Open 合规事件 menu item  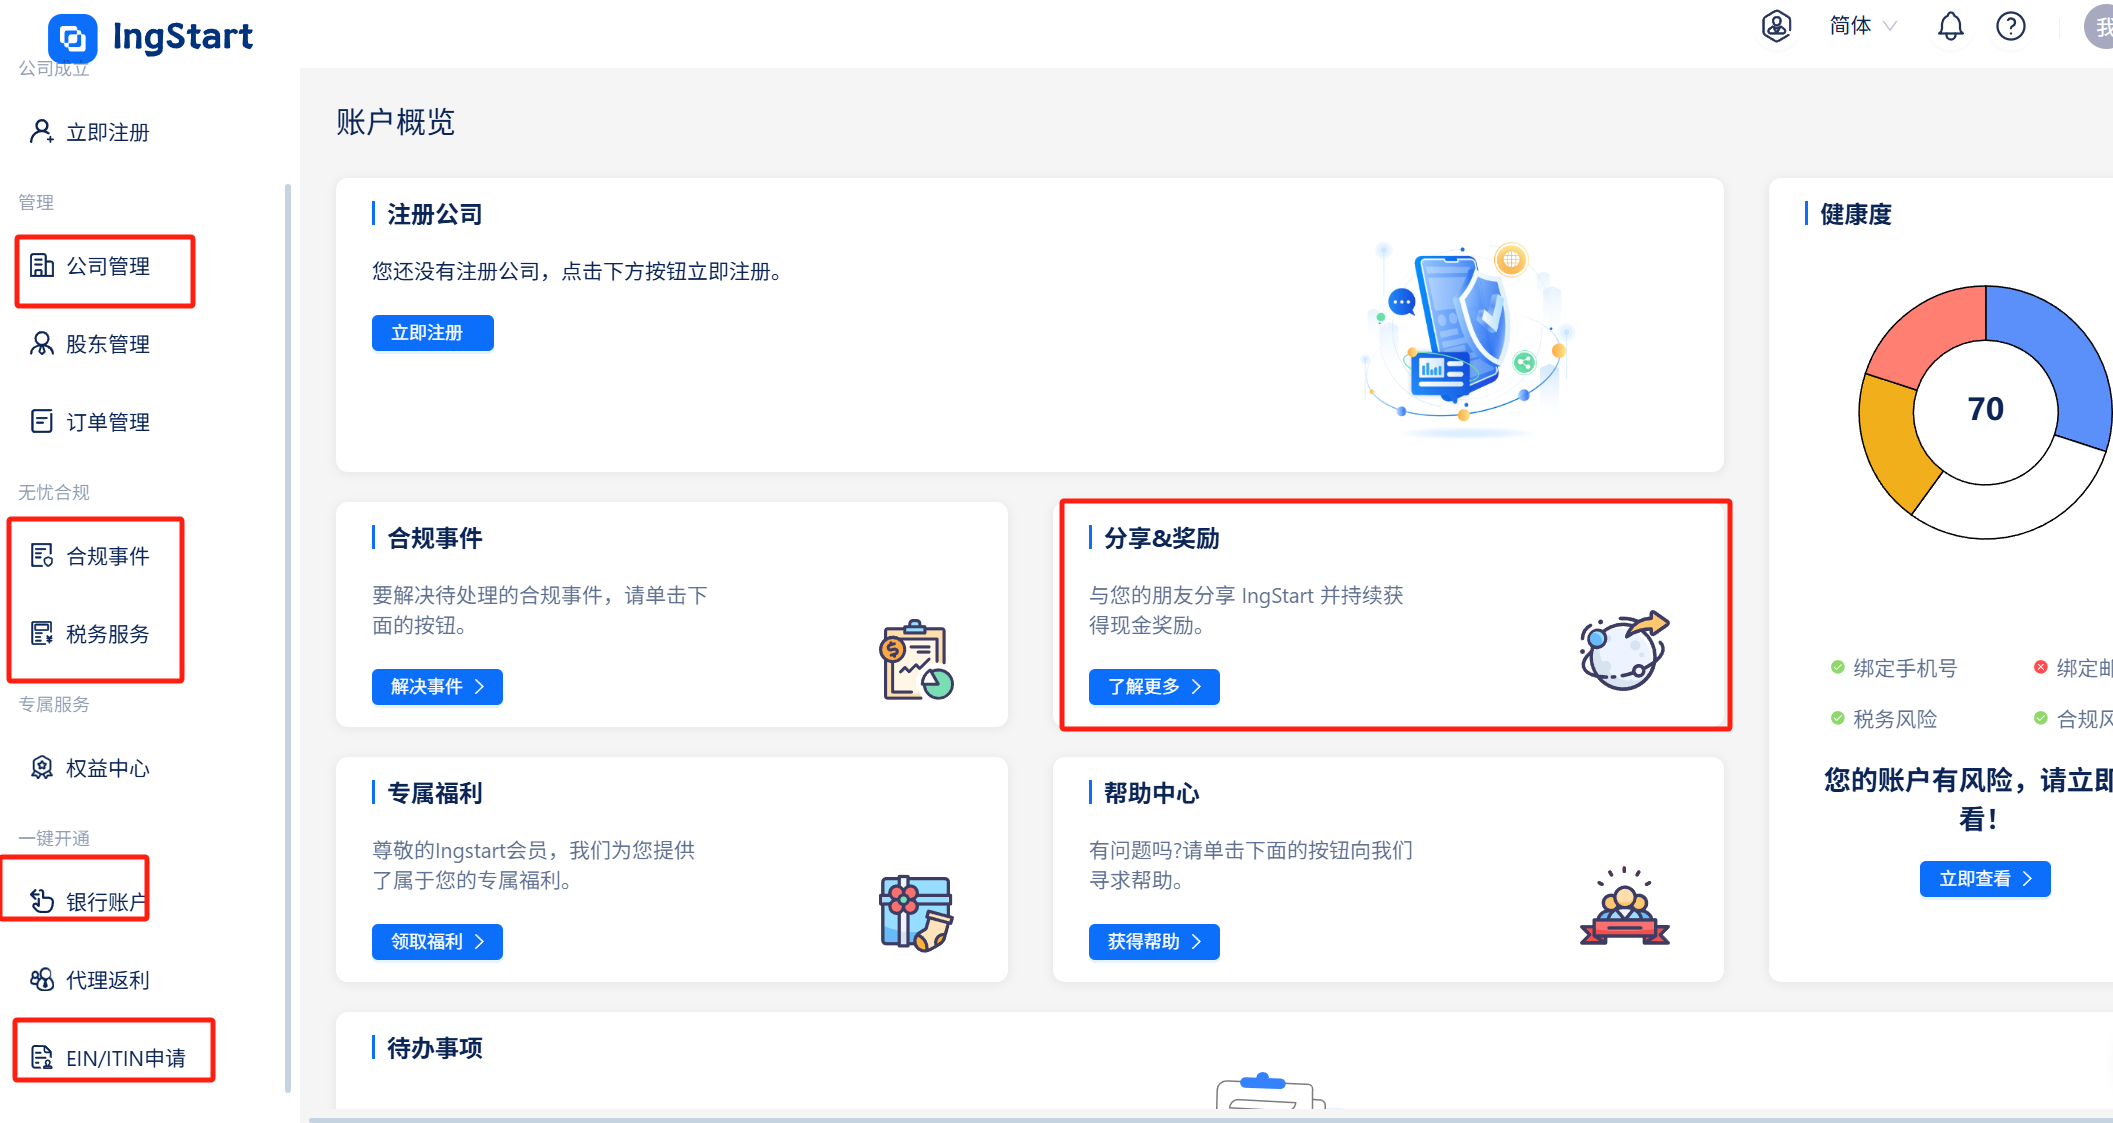[108, 556]
